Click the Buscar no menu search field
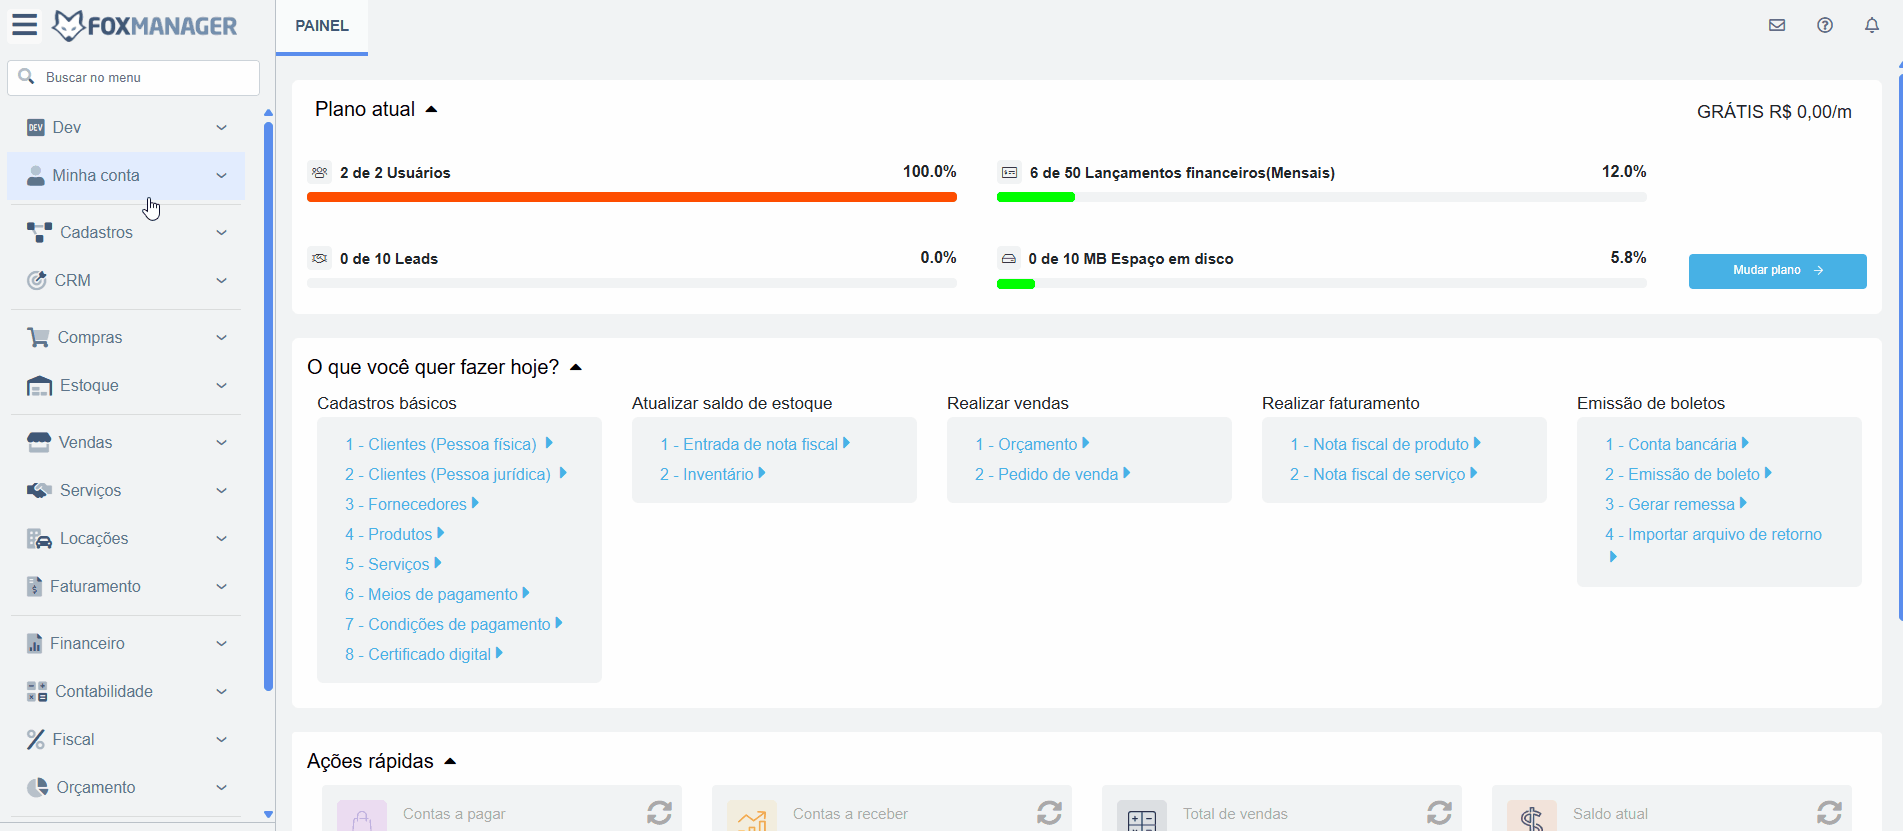This screenshot has height=831, width=1903. click(140, 77)
